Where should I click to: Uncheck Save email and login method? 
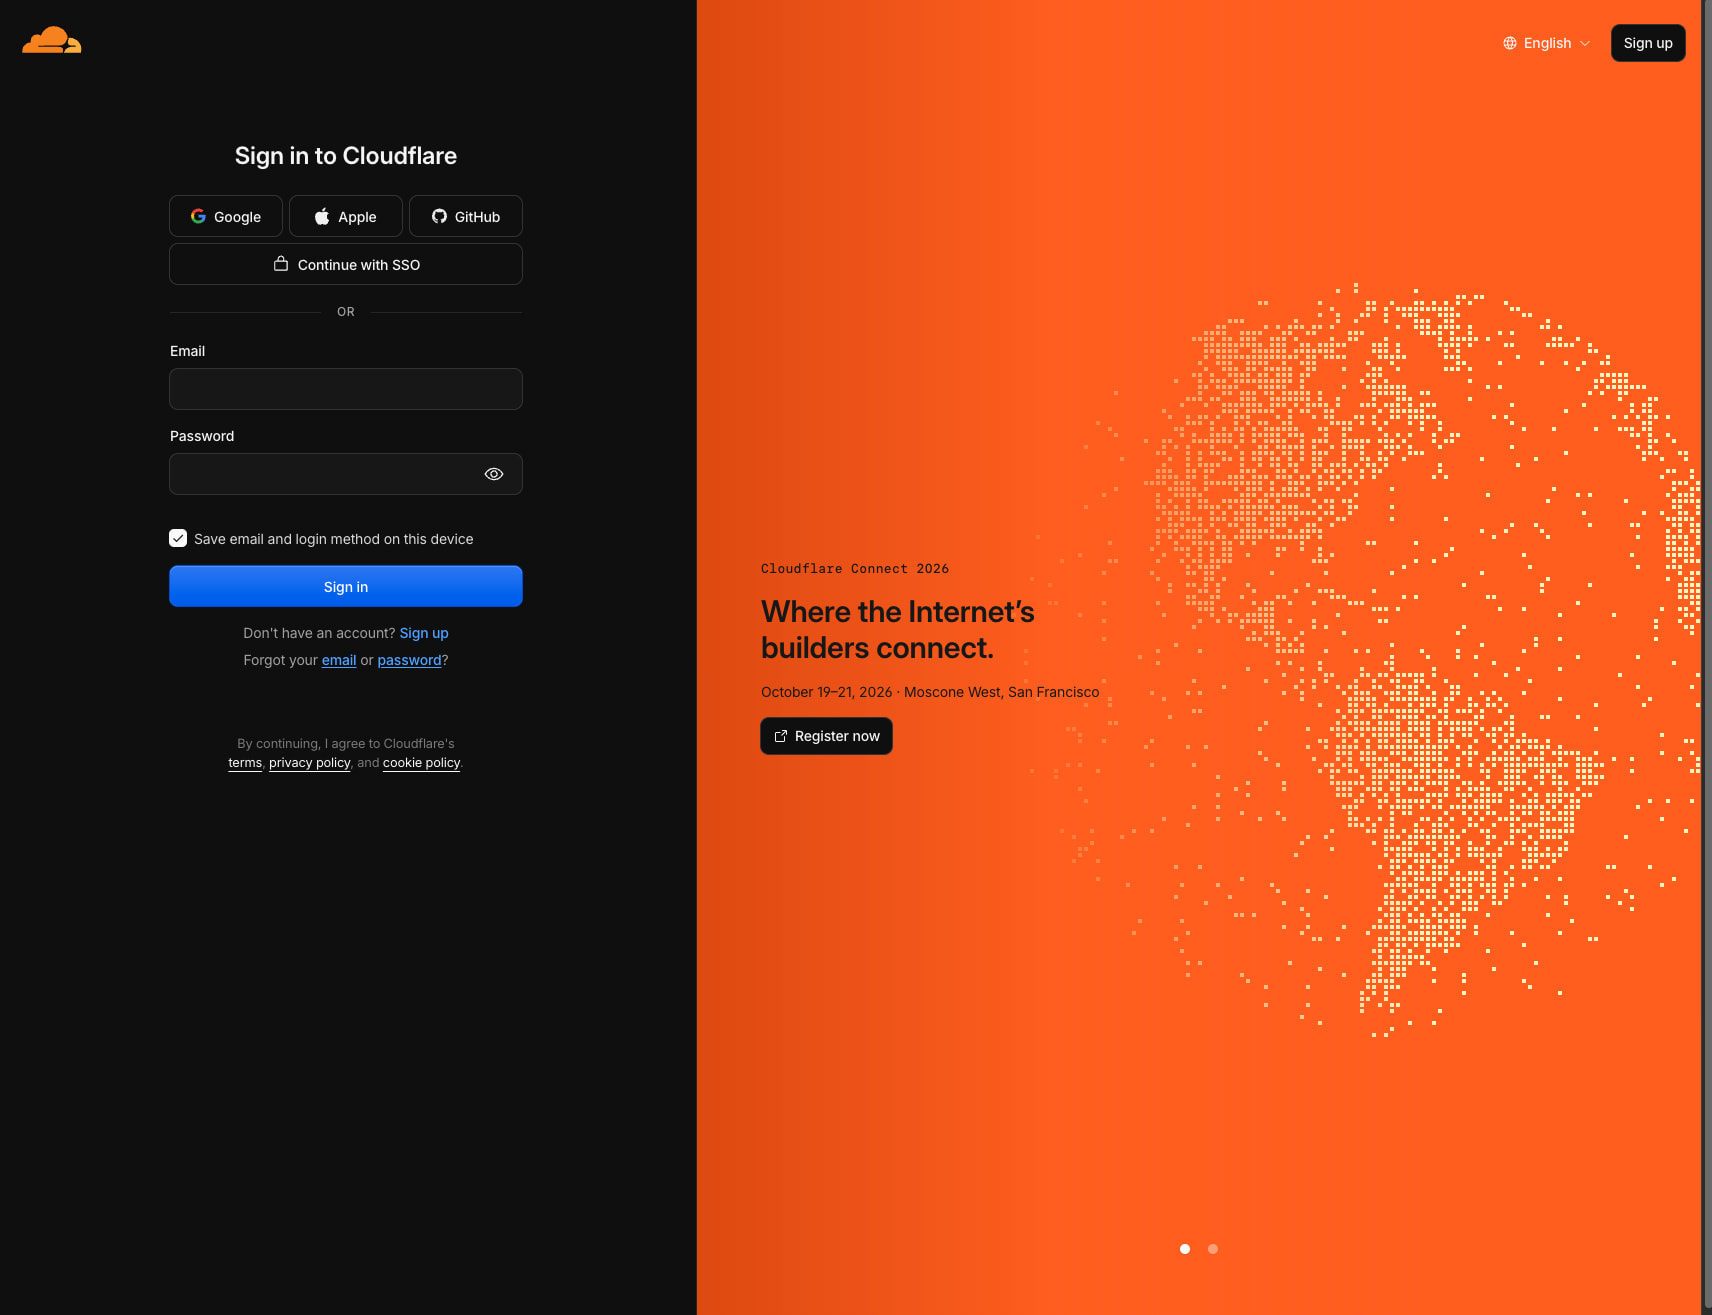pyautogui.click(x=178, y=538)
